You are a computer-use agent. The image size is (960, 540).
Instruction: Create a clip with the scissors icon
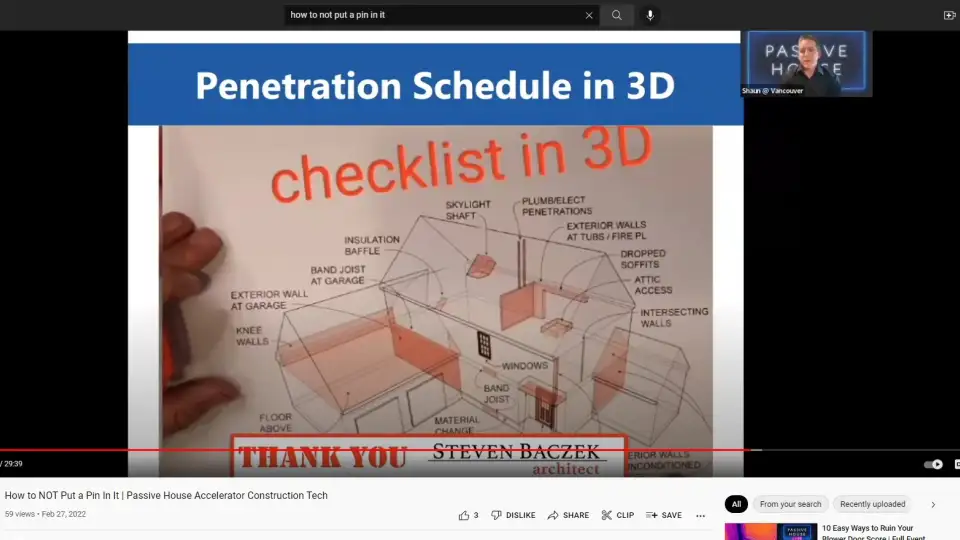(617, 515)
